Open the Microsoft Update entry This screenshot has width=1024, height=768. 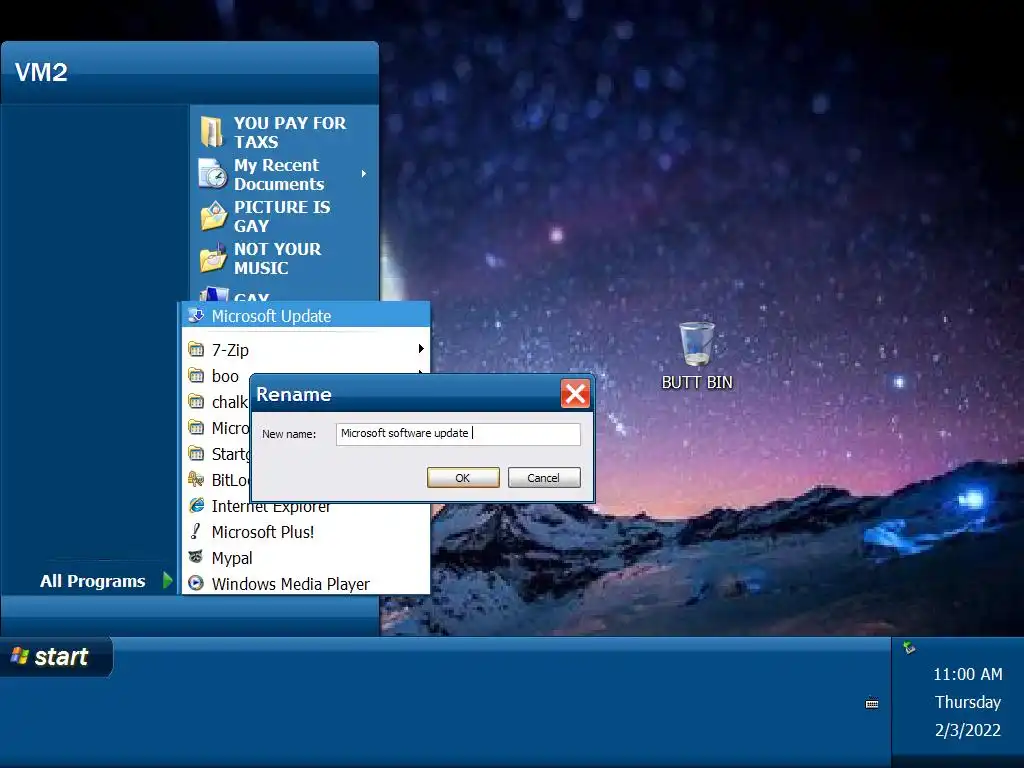tap(305, 316)
